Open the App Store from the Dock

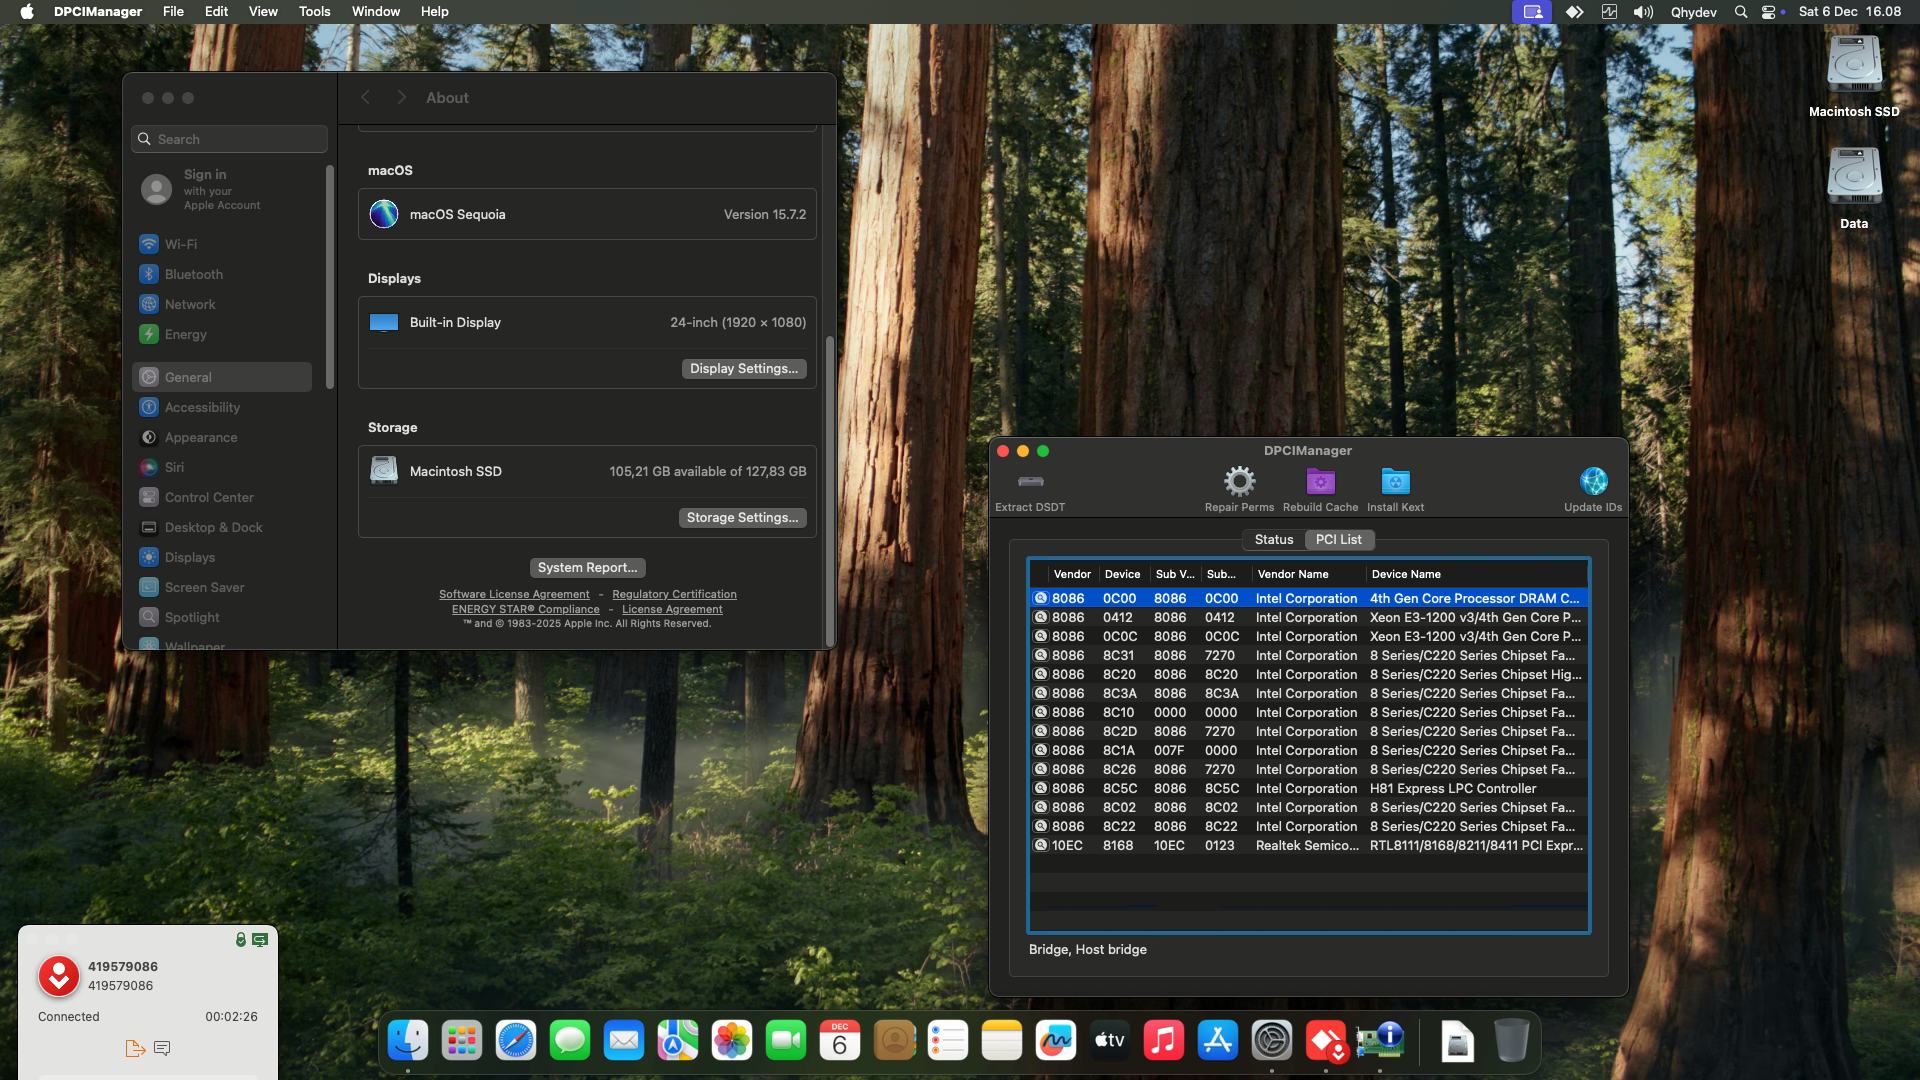click(1217, 1040)
